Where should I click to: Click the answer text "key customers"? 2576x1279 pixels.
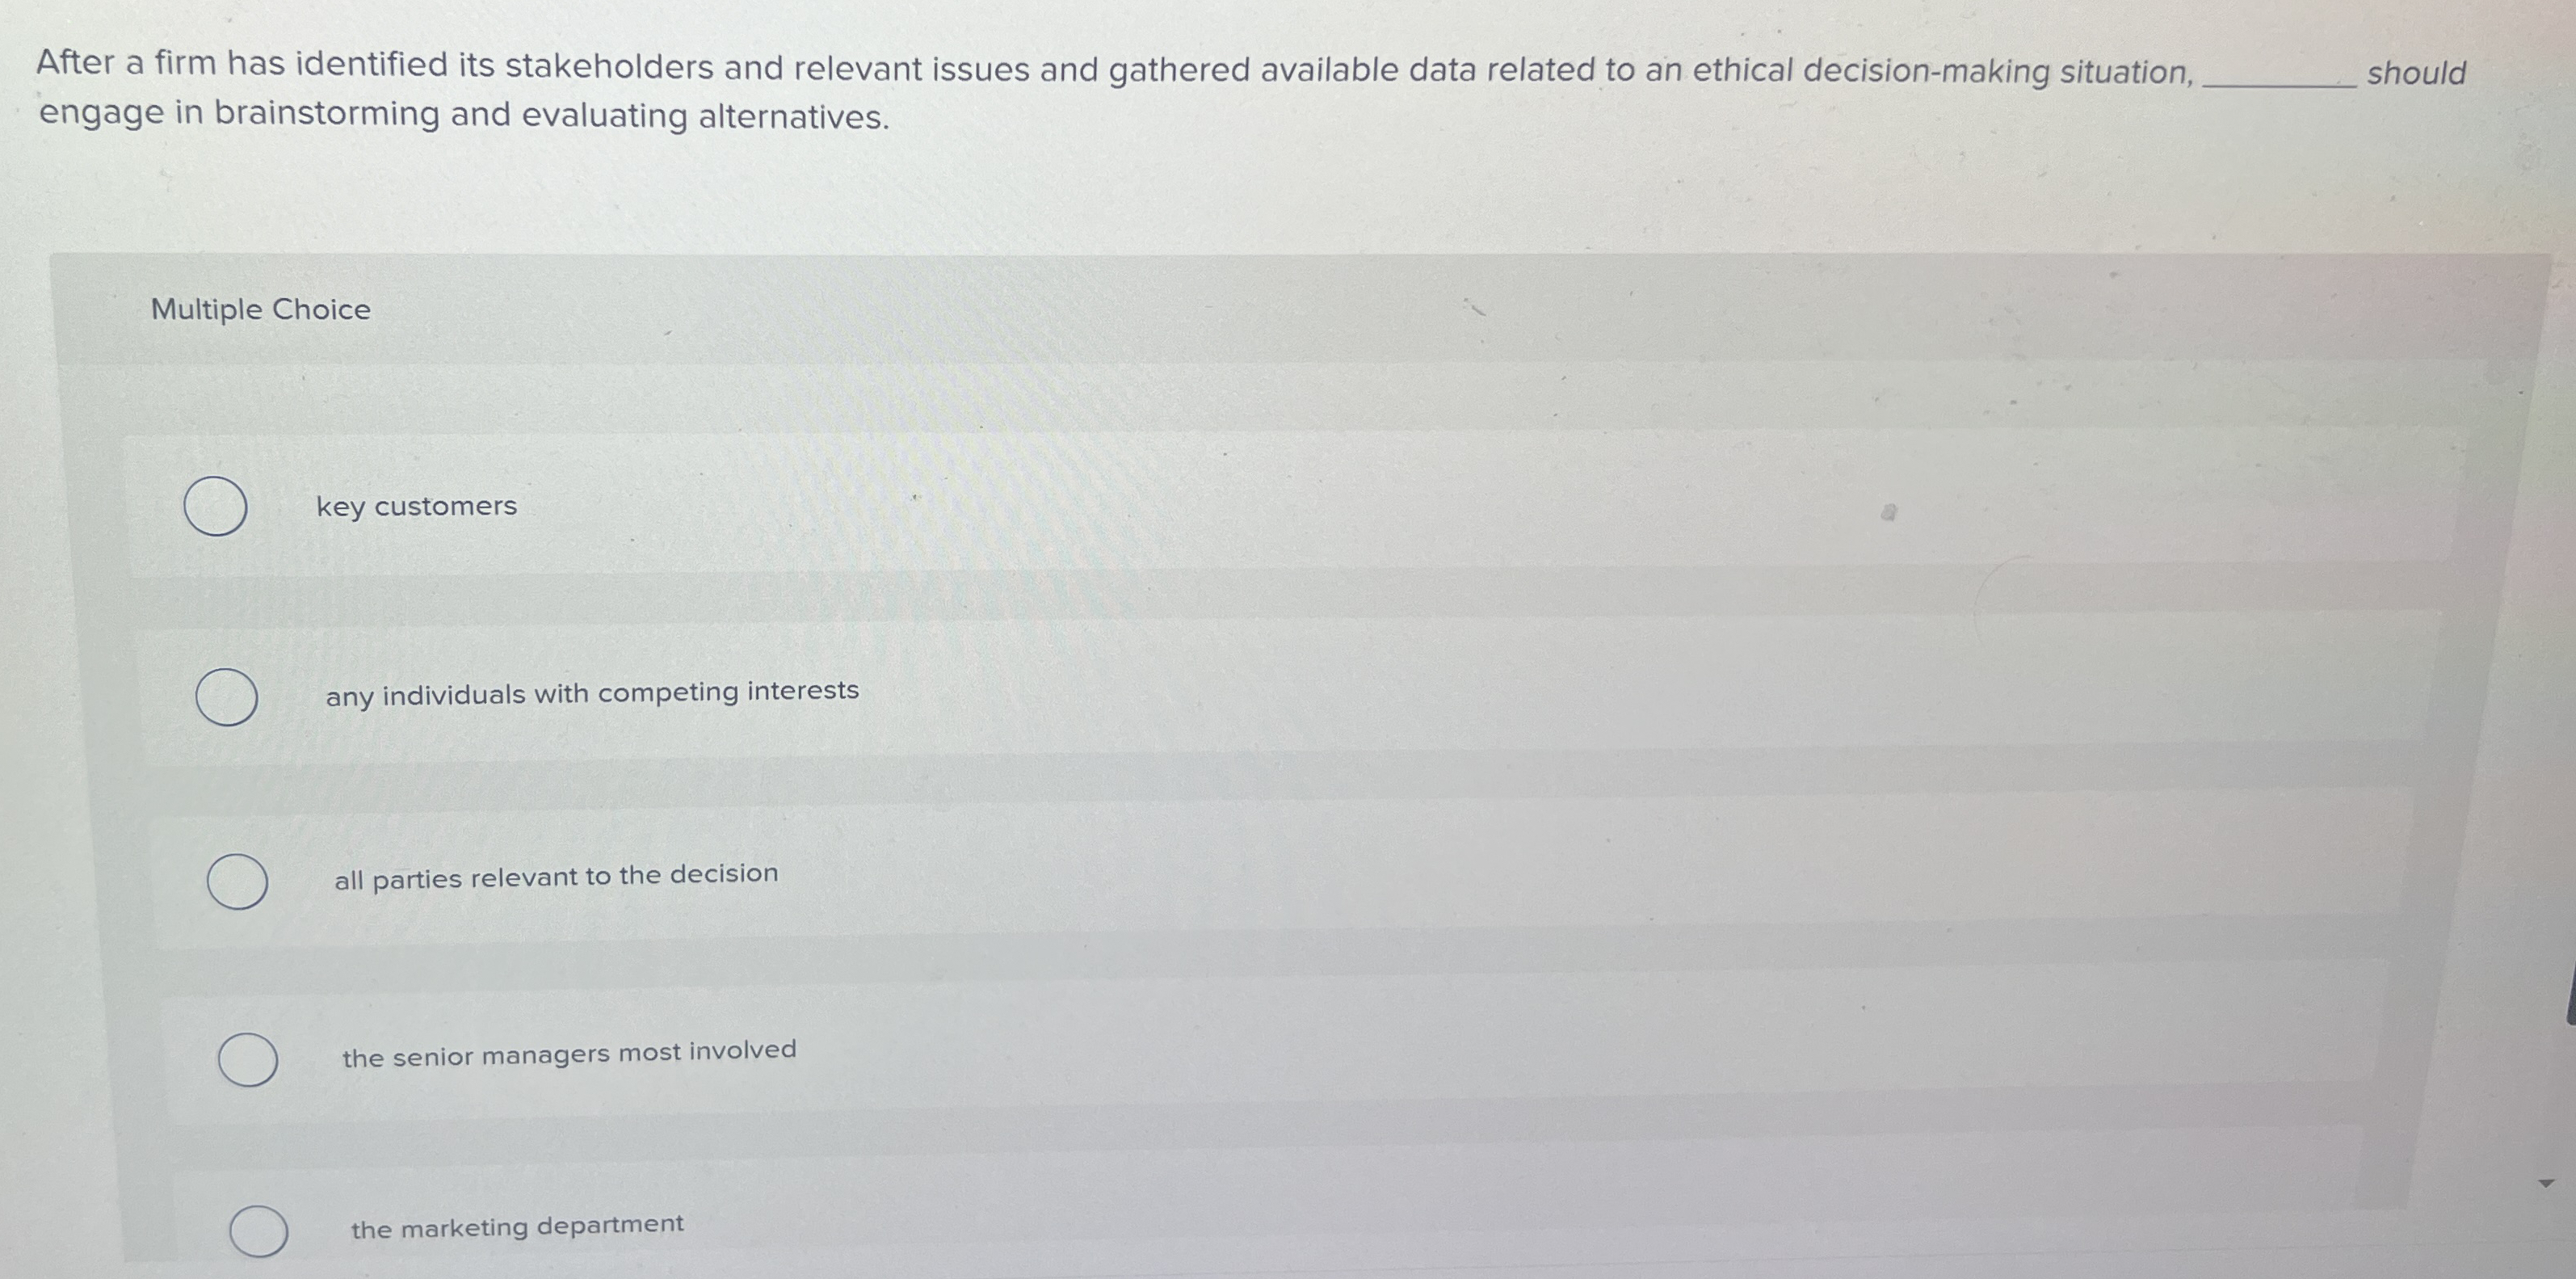[x=416, y=506]
